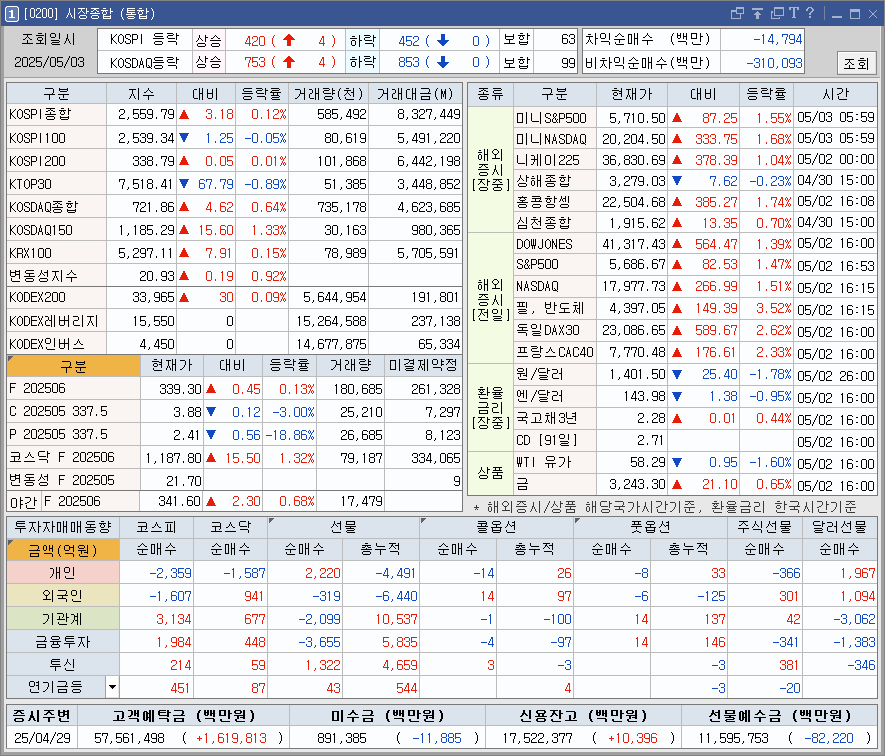The height and width of the screenshot is (756, 885).
Task: Click the 개인 investor row label
Action: coord(63,573)
